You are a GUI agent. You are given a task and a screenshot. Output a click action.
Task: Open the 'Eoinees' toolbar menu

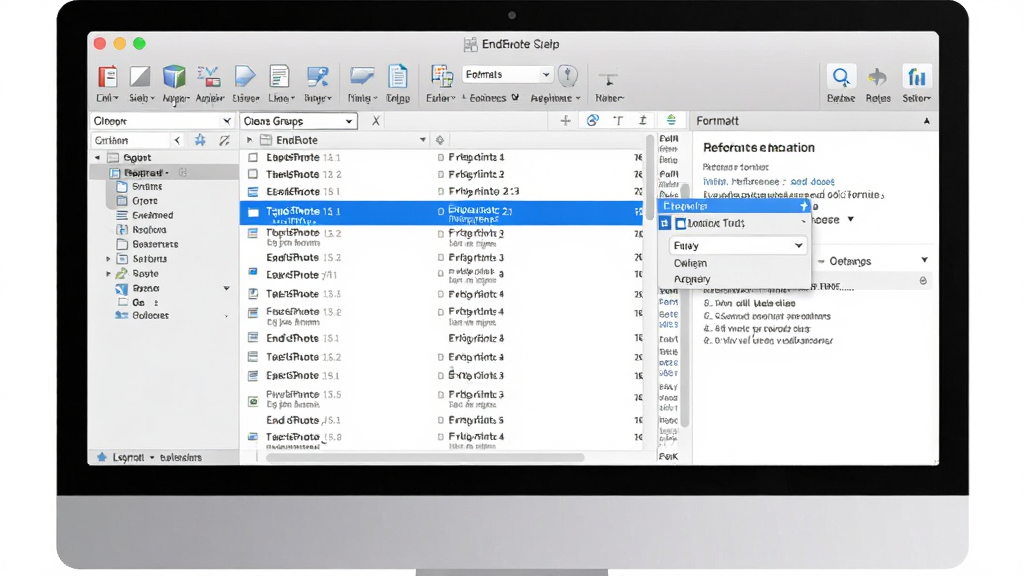coord(493,98)
